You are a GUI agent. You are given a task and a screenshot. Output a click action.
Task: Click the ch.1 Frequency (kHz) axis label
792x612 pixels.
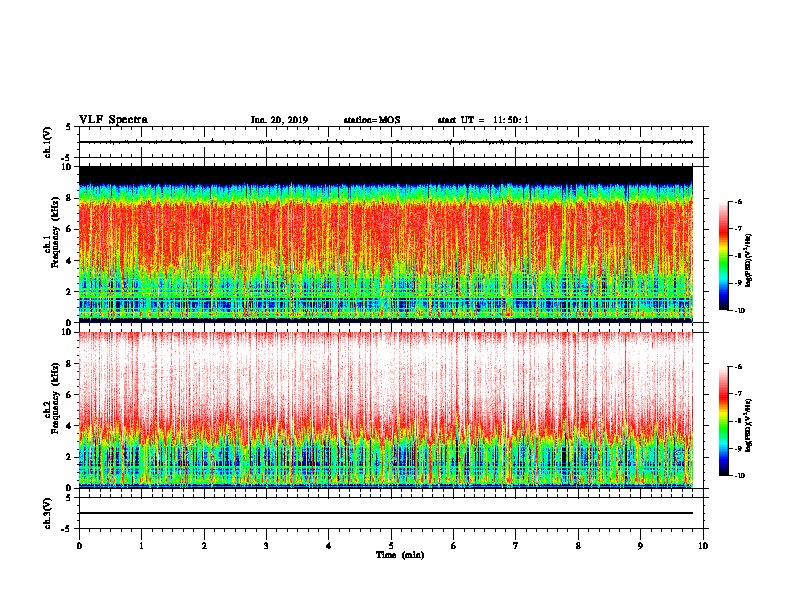tap(51, 232)
